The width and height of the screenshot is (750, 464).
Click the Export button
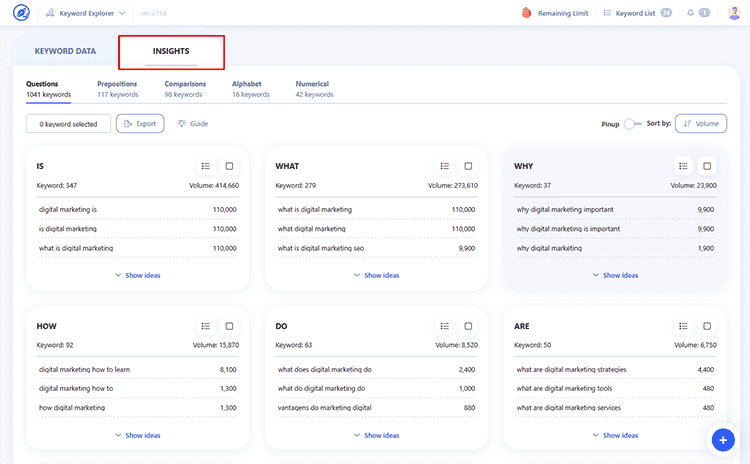pyautogui.click(x=140, y=123)
